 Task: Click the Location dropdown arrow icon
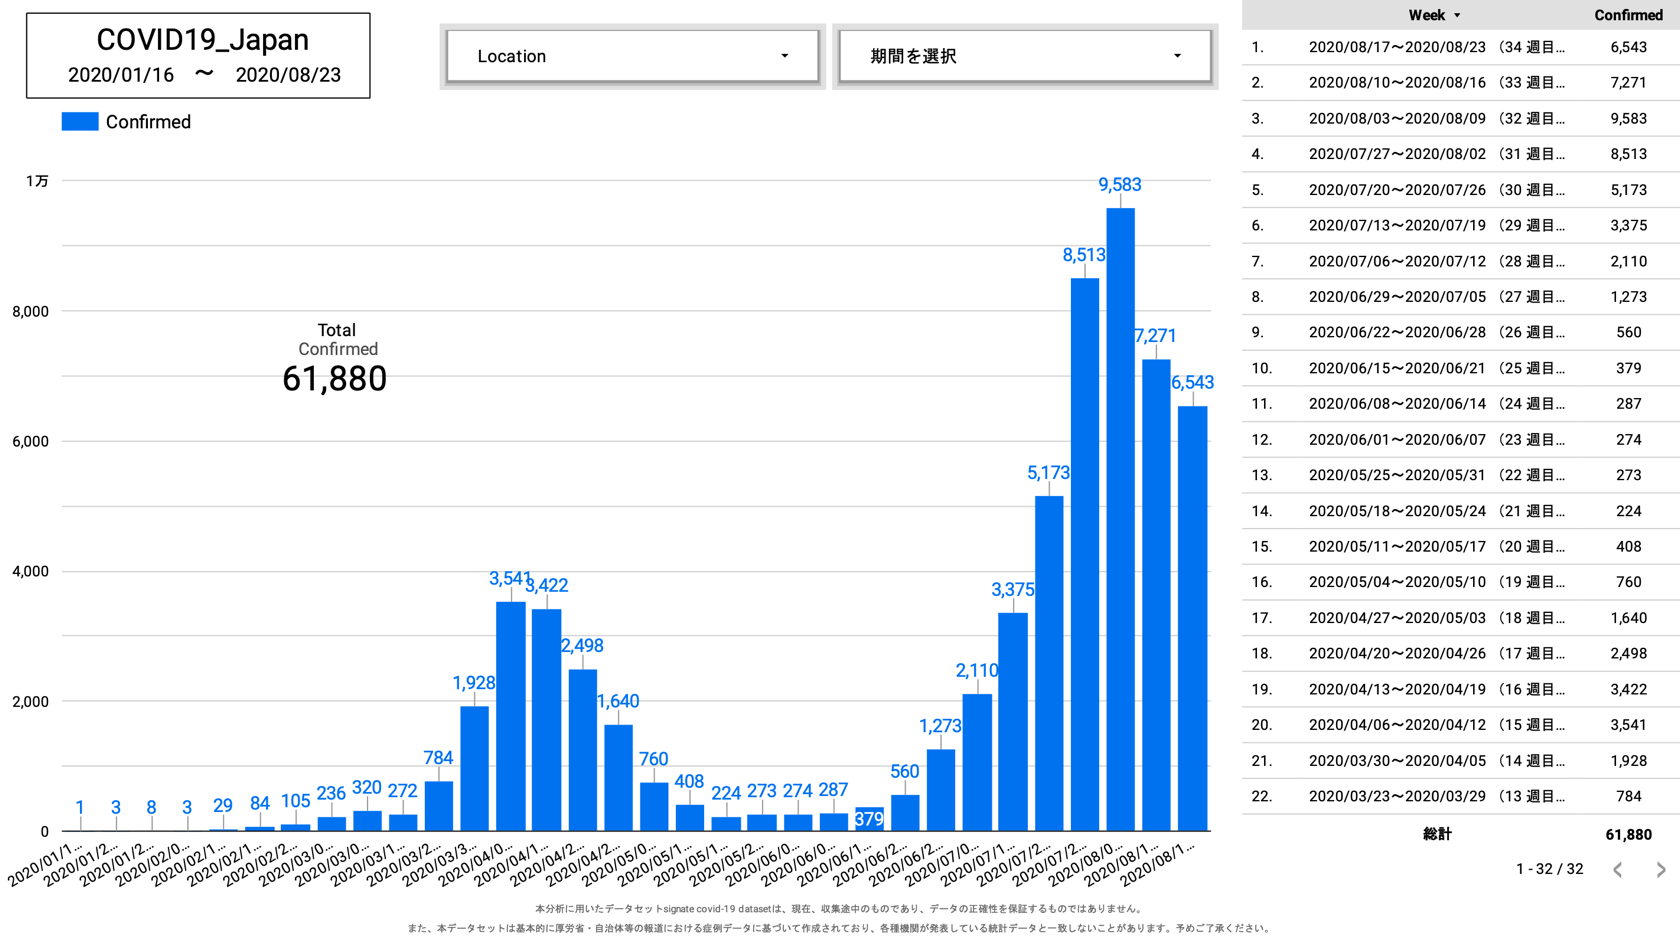pyautogui.click(x=784, y=56)
